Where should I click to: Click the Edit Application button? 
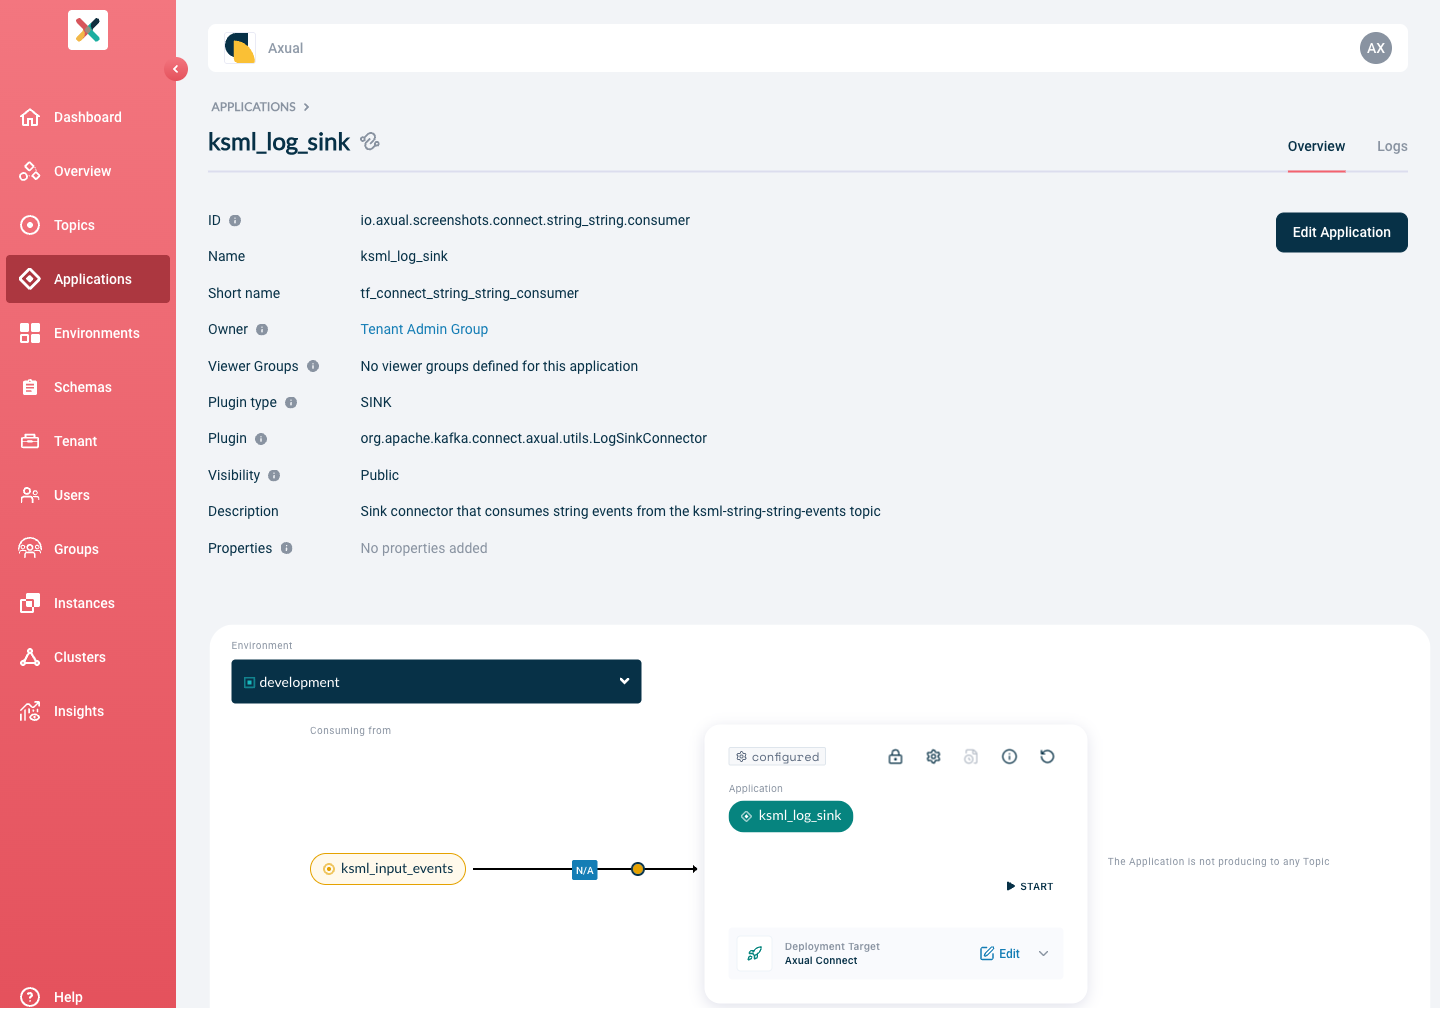[x=1342, y=232]
